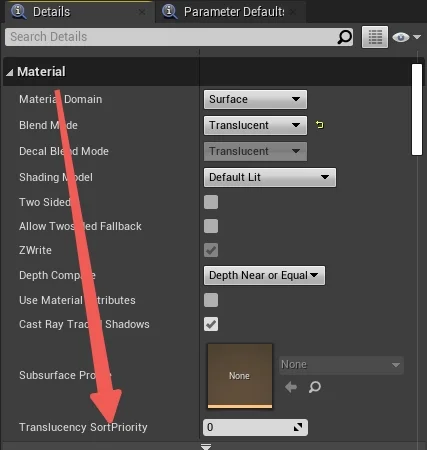
Task: Click the Parameter Defaults tab icon
Action: (170, 12)
